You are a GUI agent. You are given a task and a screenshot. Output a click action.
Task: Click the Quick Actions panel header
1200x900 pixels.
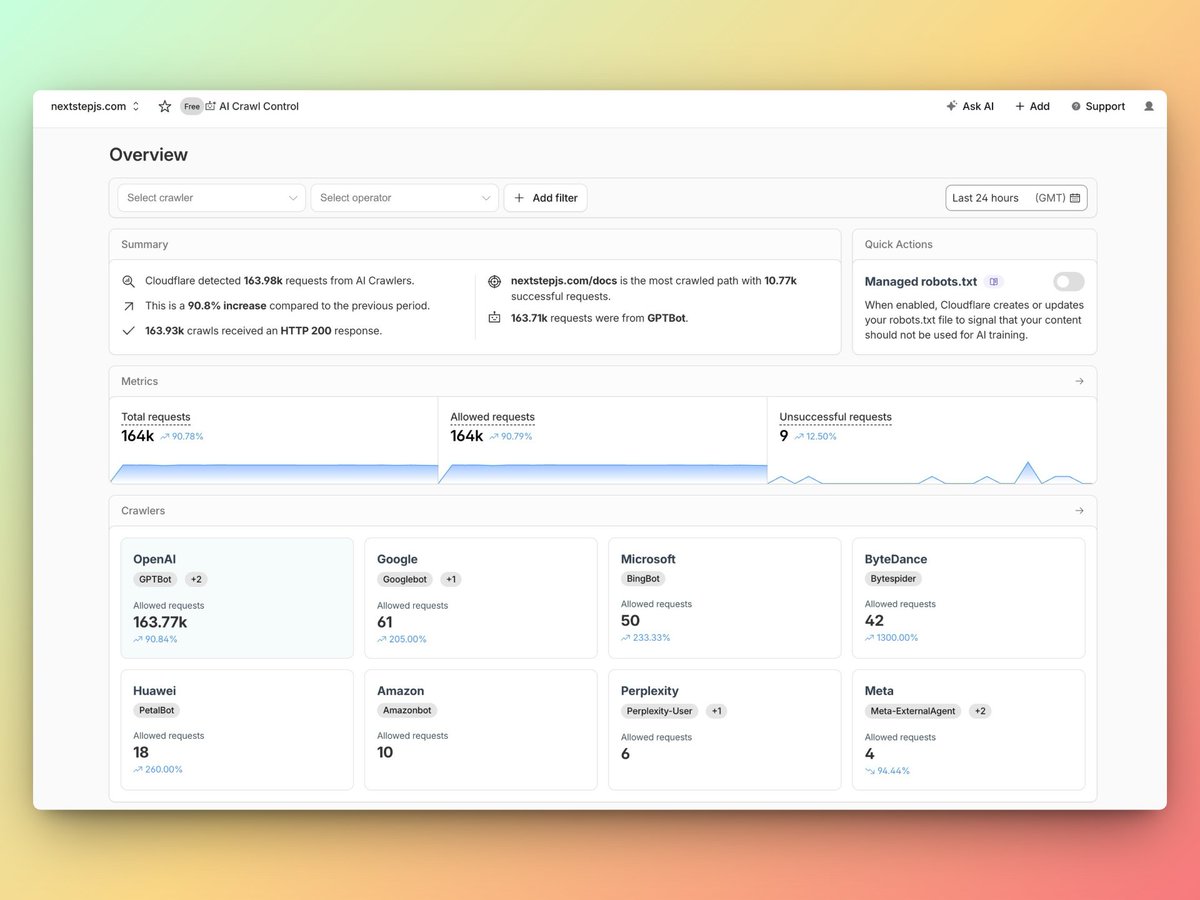tap(974, 244)
